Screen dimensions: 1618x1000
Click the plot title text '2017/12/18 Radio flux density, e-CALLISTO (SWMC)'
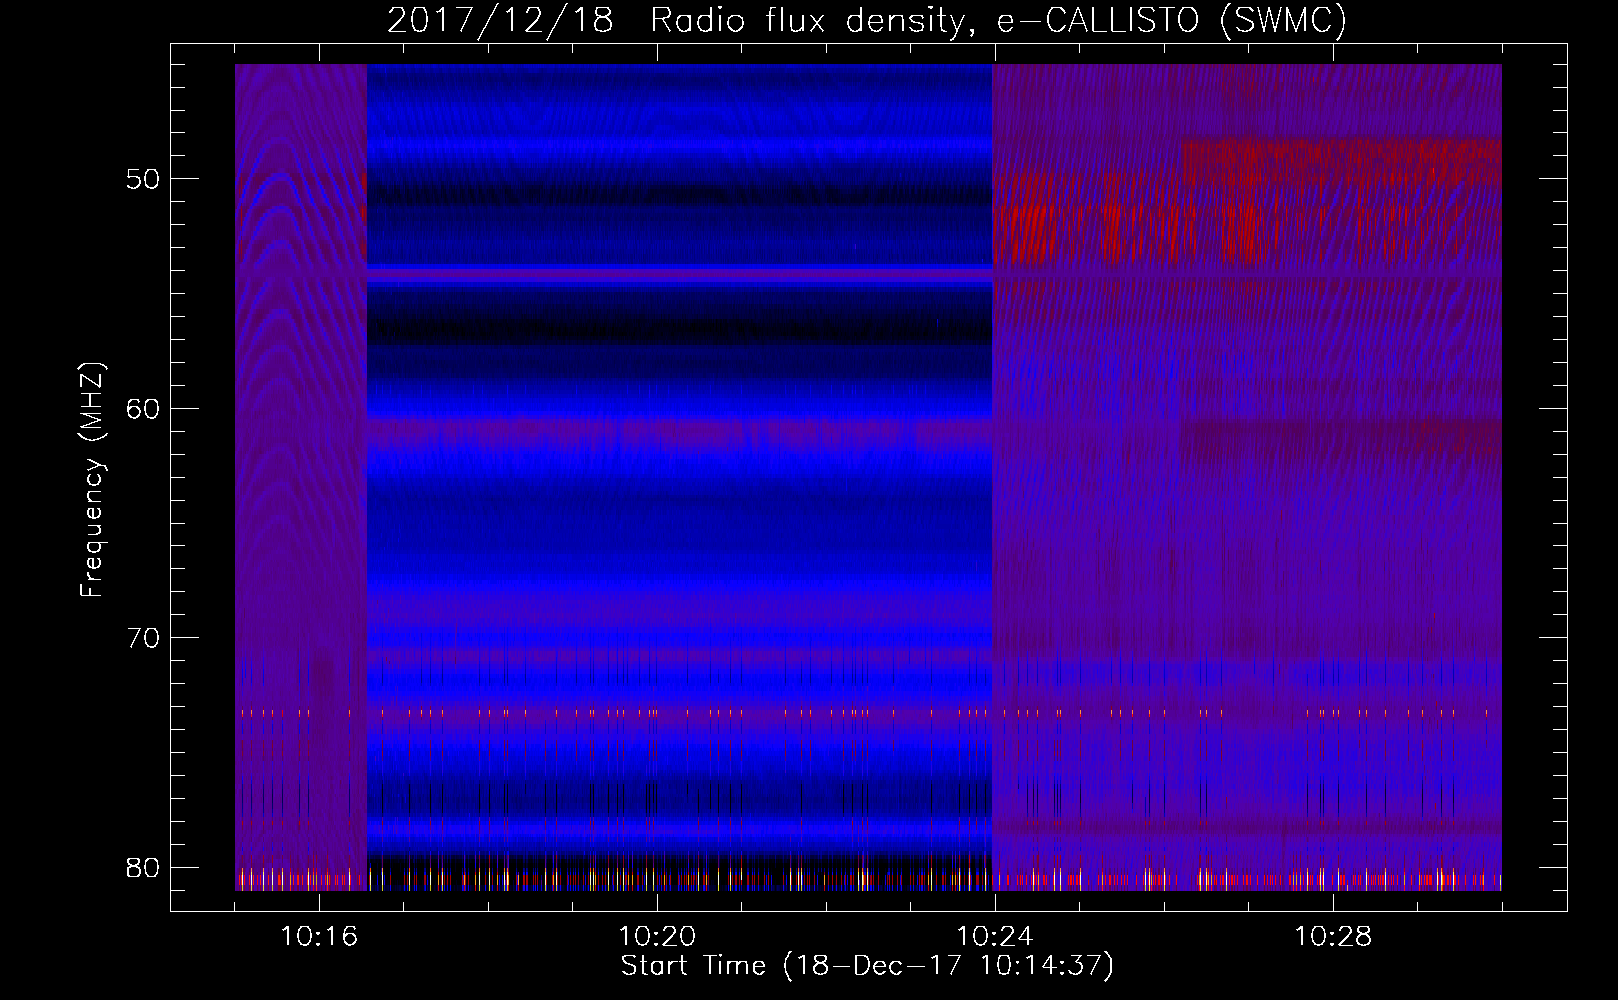tap(867, 21)
